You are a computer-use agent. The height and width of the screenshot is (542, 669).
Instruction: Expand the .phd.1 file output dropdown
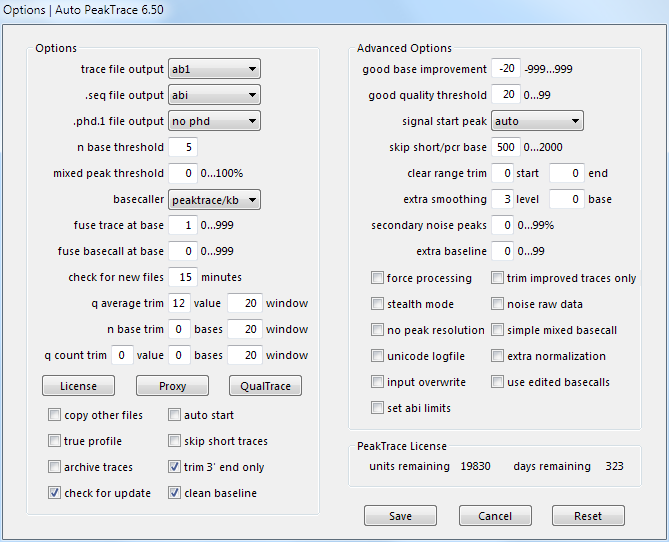[214, 121]
